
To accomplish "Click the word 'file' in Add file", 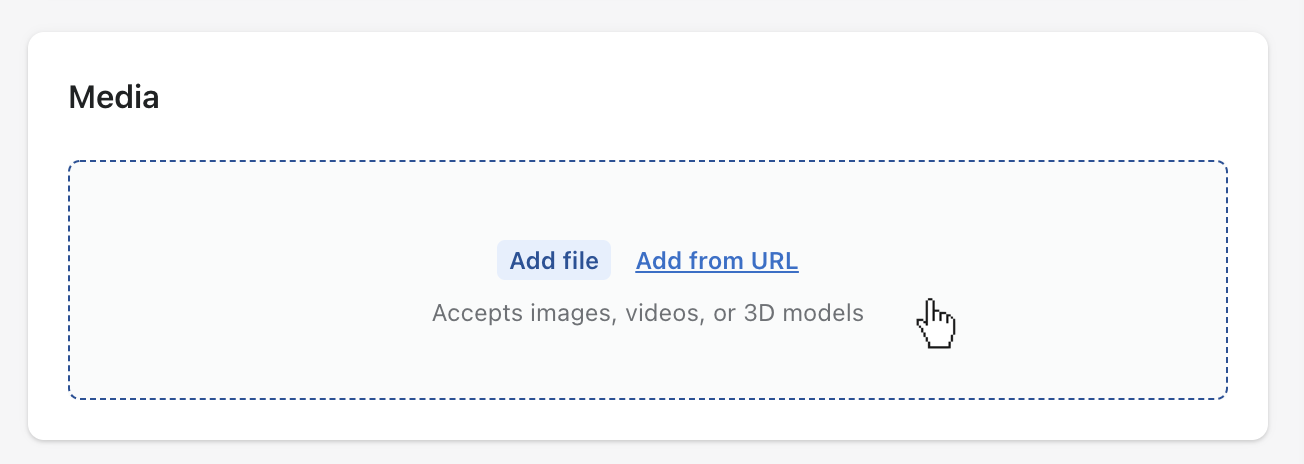I will click(581, 261).
